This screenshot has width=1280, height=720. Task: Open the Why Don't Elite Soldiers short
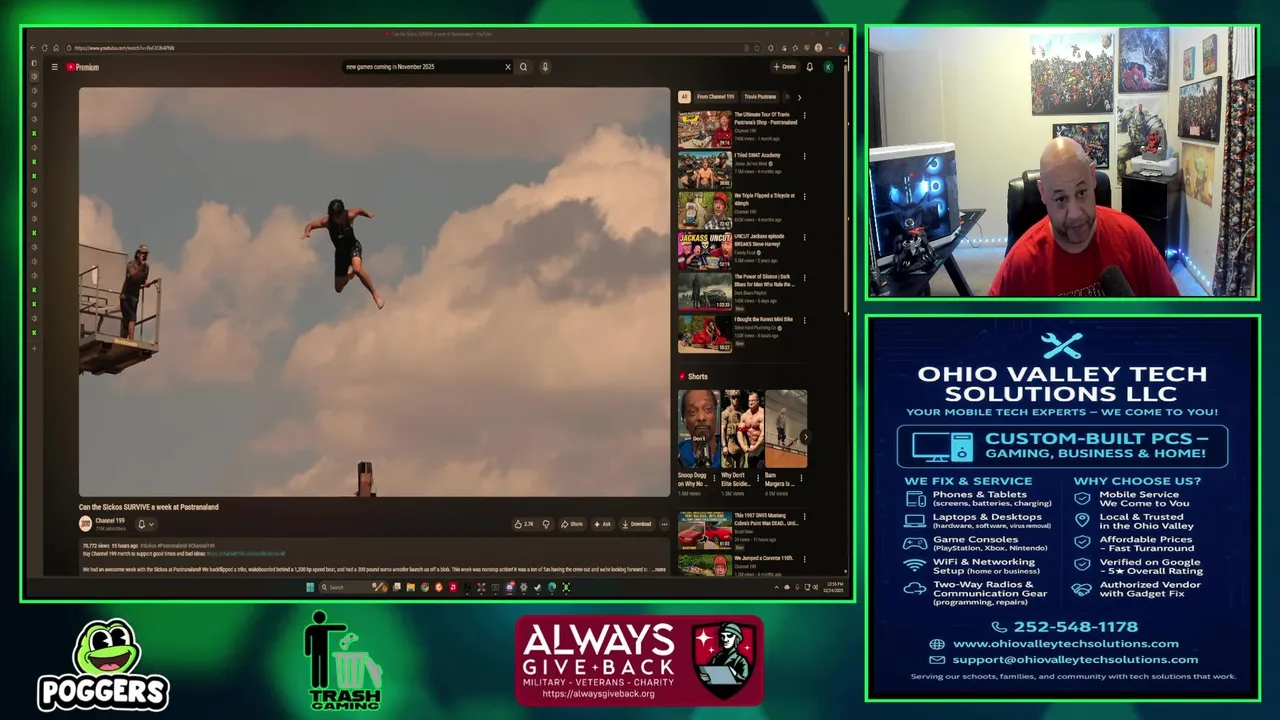(x=742, y=429)
